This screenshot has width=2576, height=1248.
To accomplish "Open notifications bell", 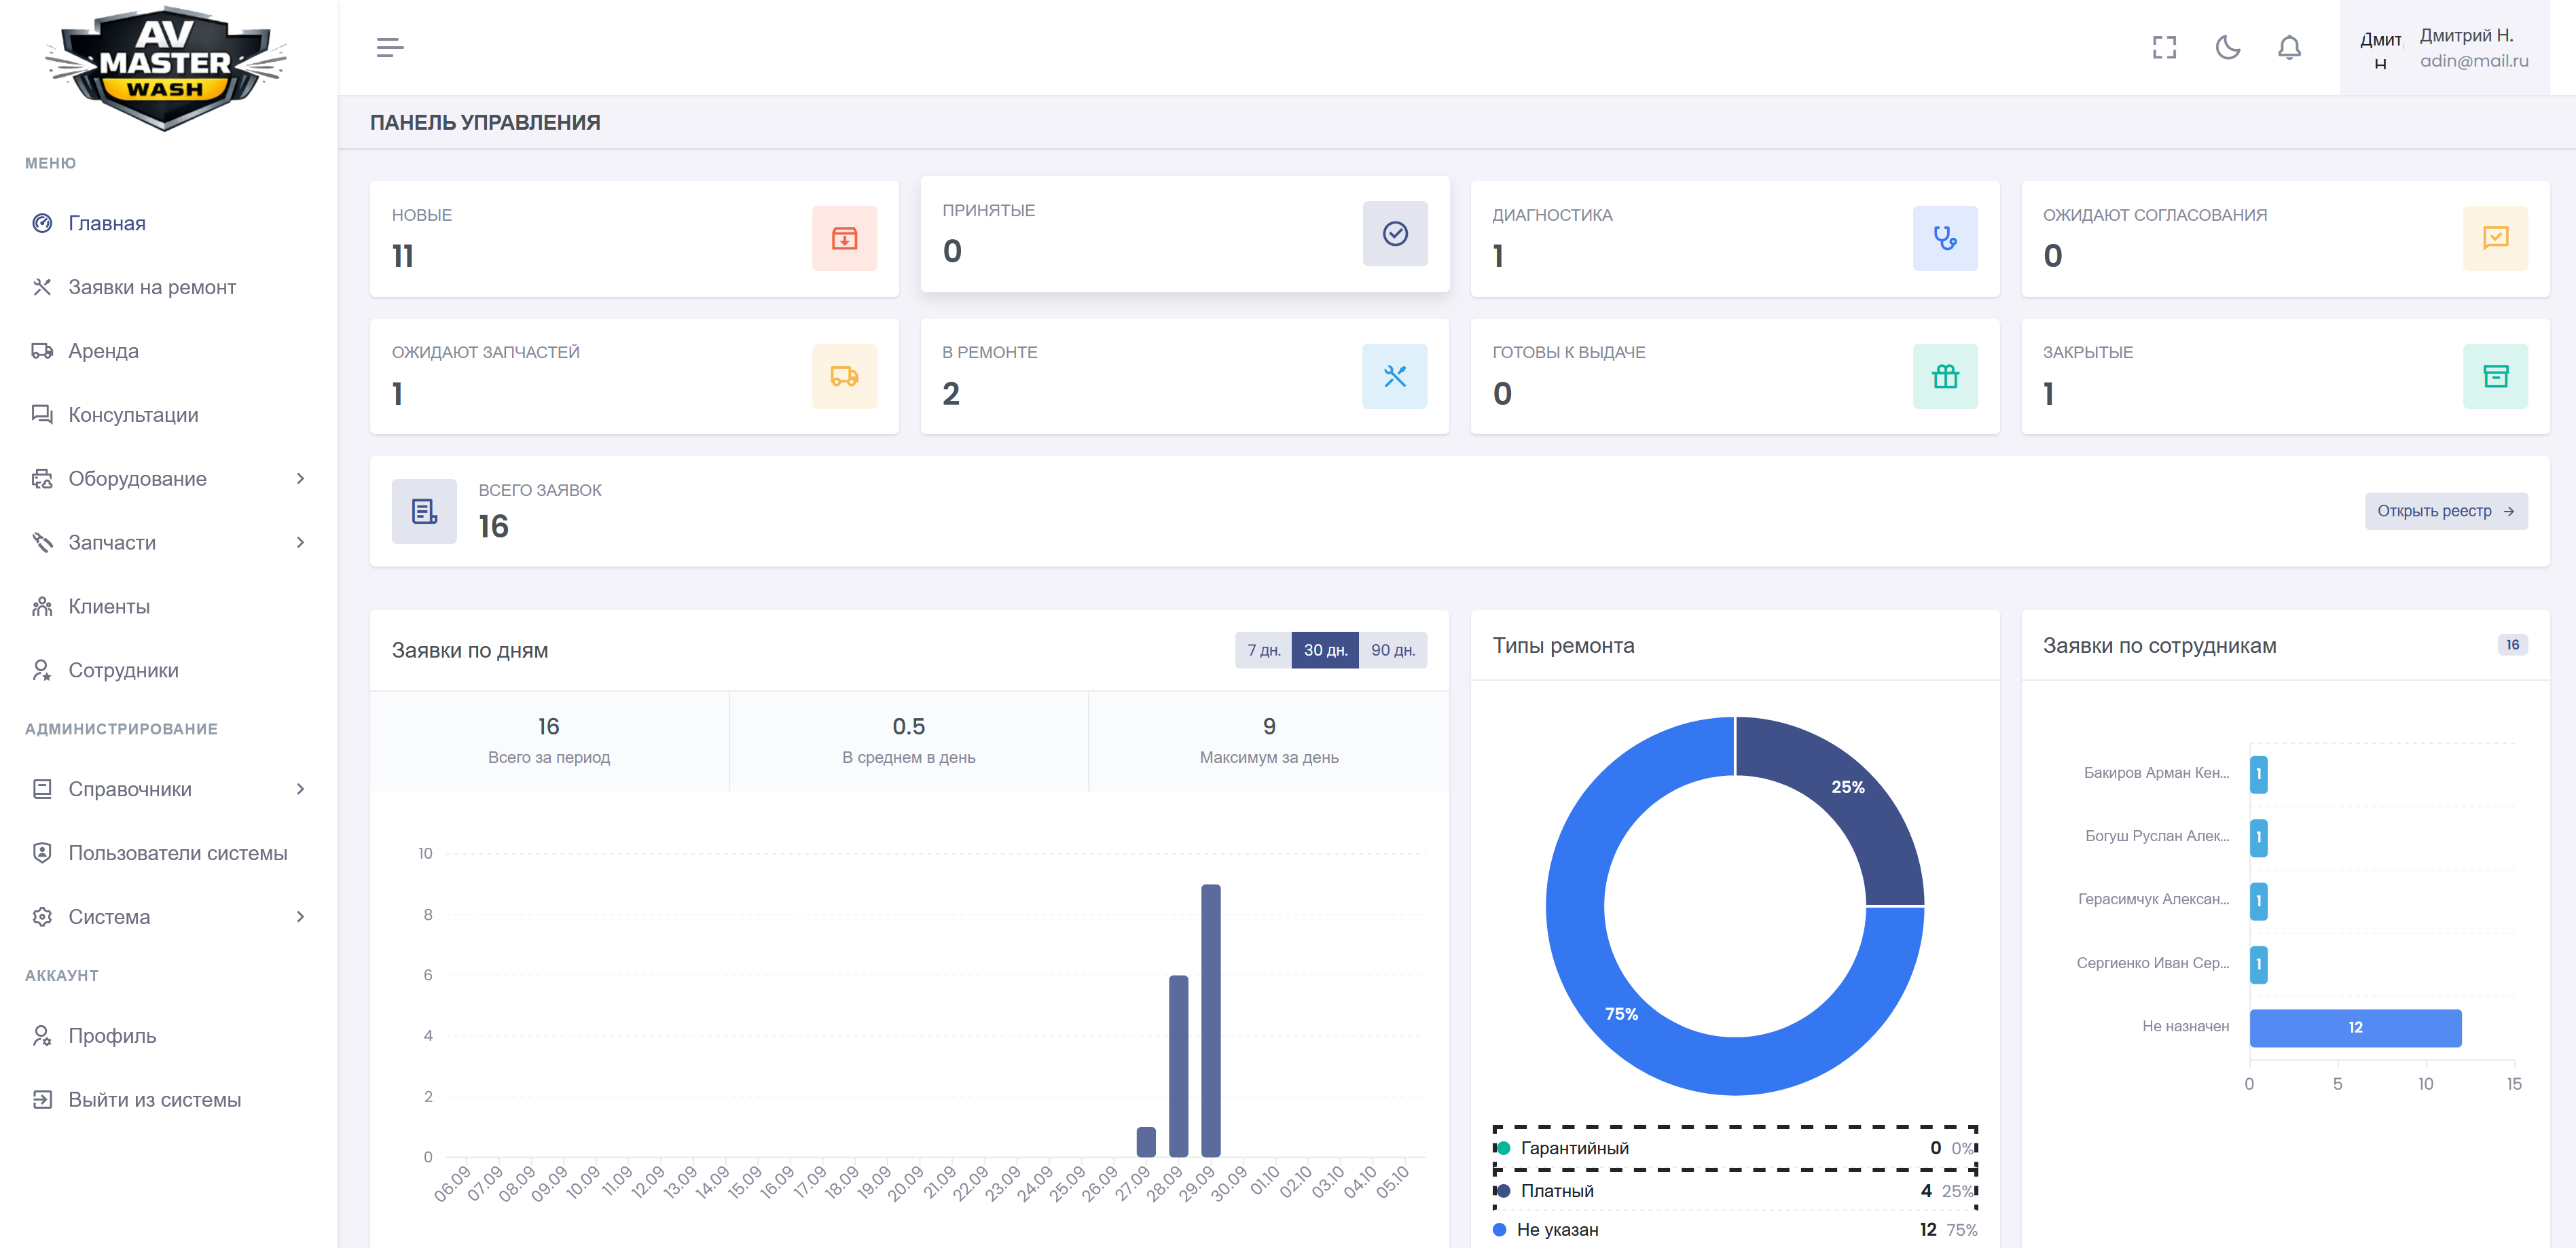I will point(2289,47).
